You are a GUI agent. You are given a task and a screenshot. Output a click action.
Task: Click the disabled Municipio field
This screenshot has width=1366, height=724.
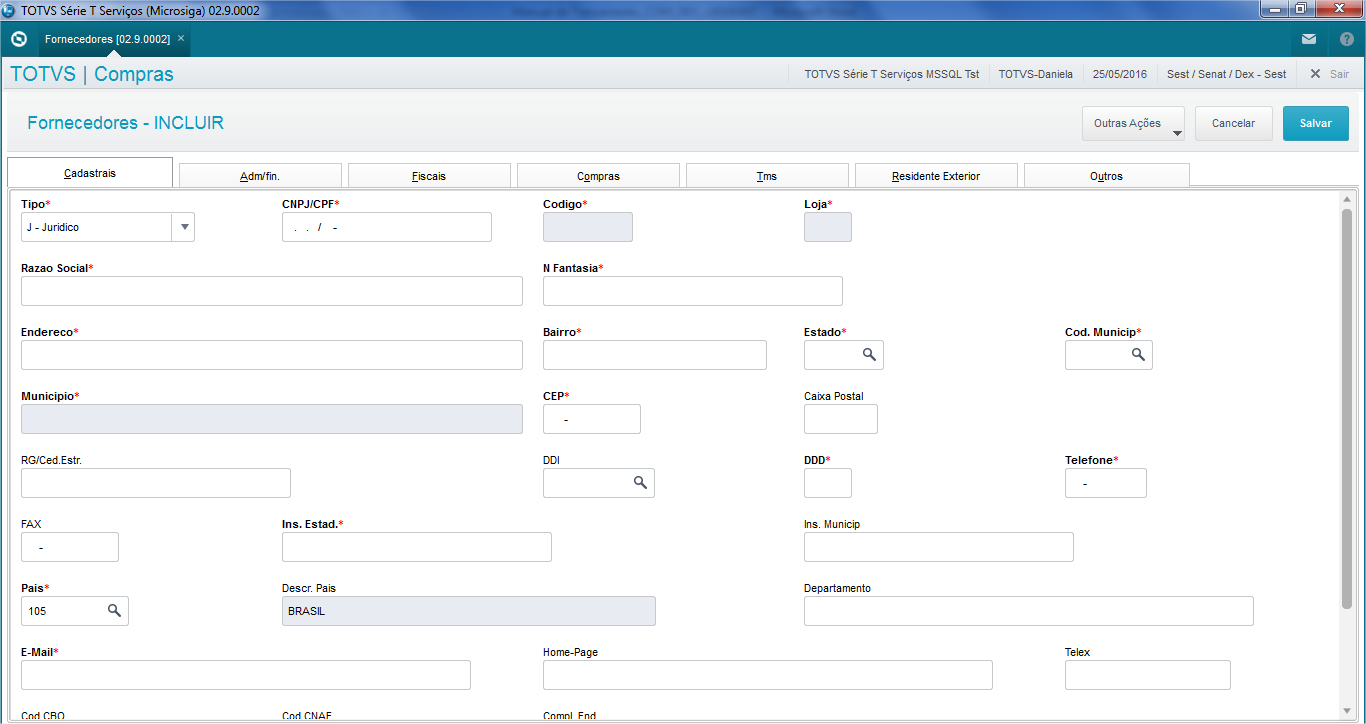(x=272, y=419)
